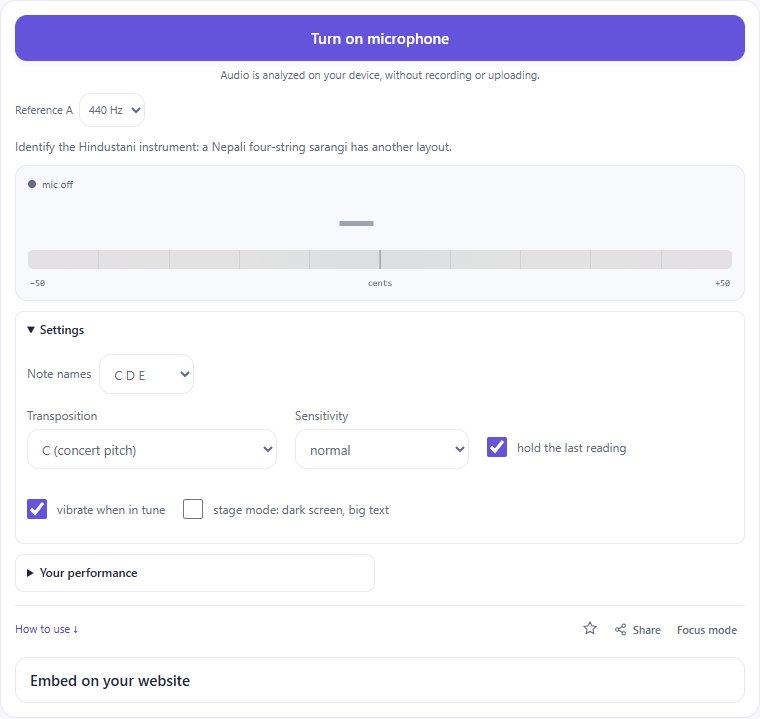Click the mic off status indicator
Screen dimensions: 760x719
(51, 184)
